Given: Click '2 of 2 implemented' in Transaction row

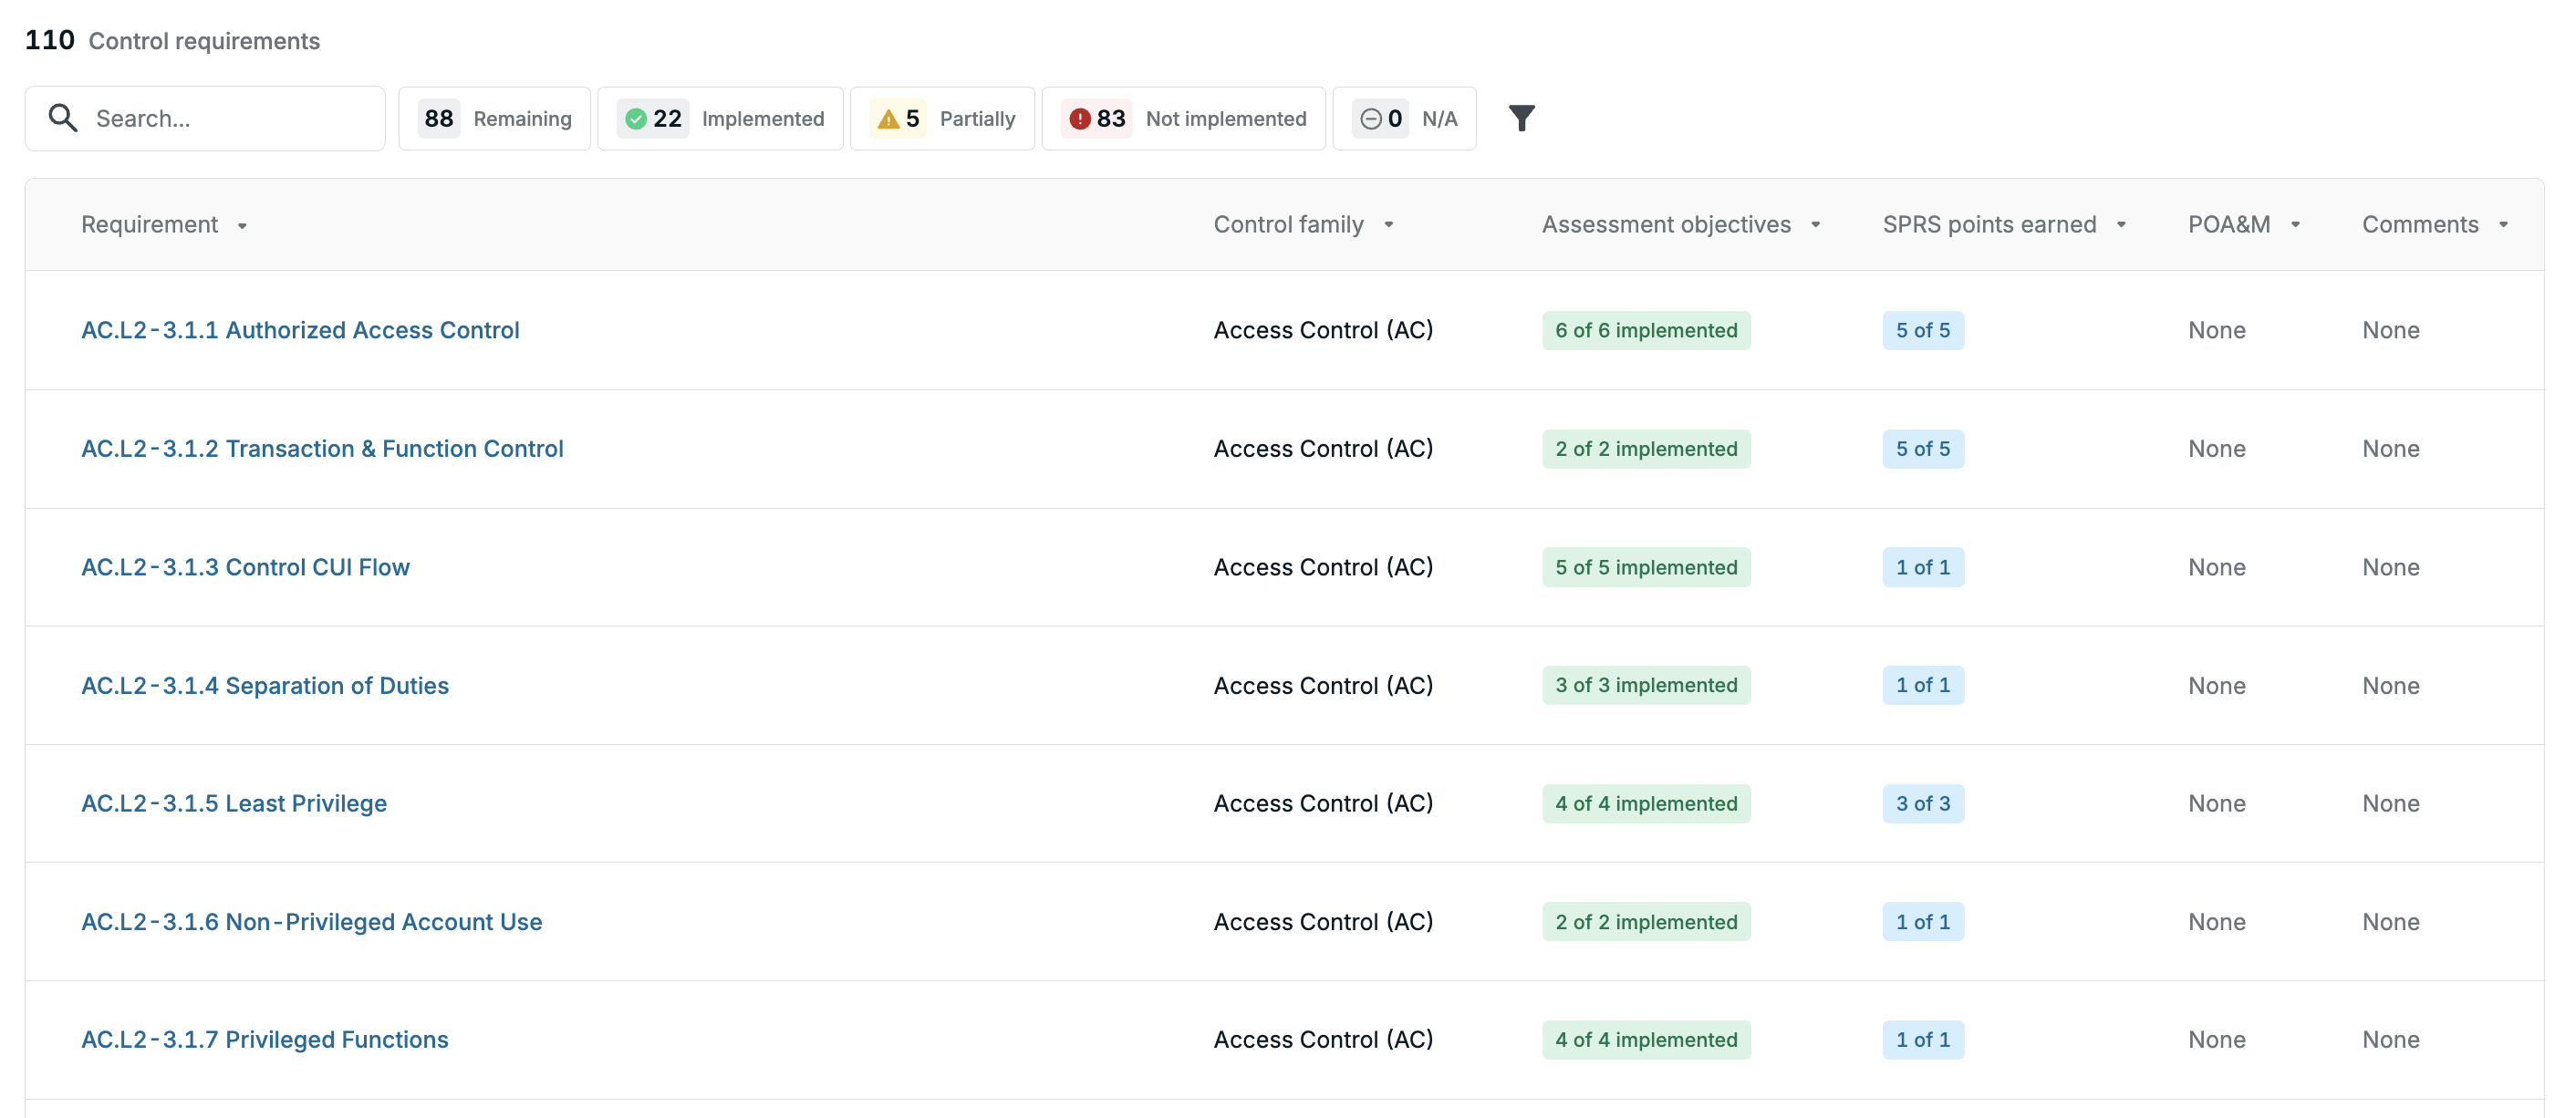Looking at the screenshot, I should [1646, 448].
